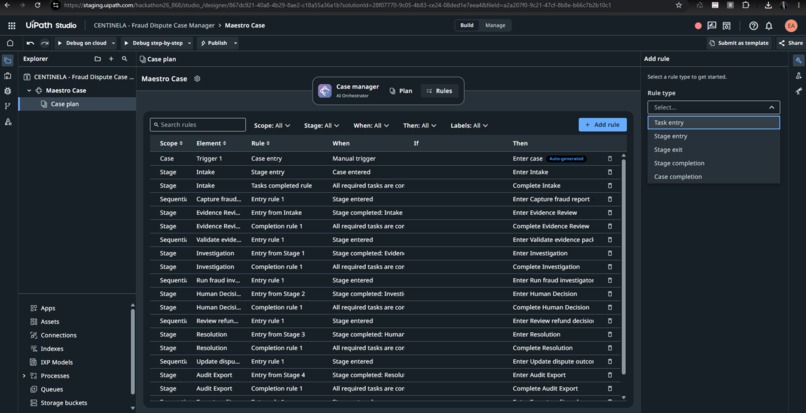The height and width of the screenshot is (413, 806).
Task: Redo the last action
Action: point(45,43)
